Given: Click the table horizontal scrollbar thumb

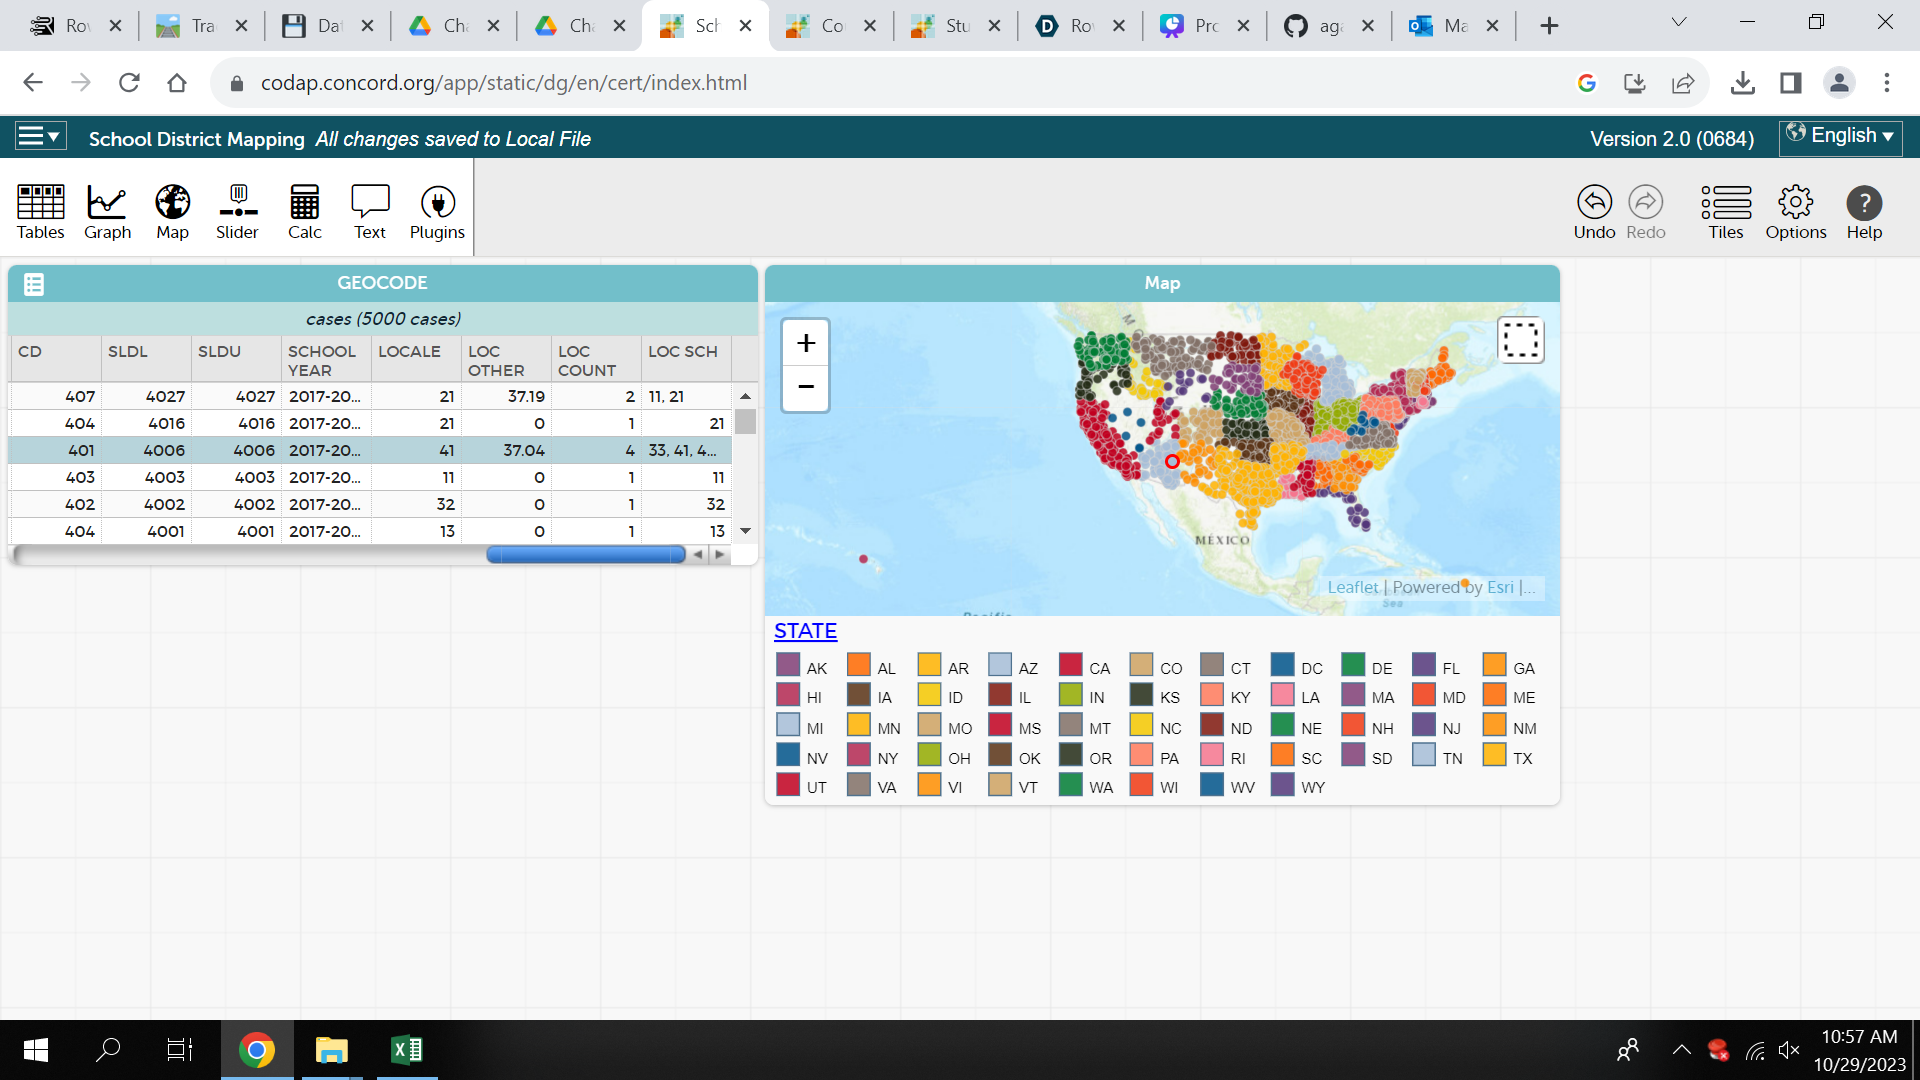Looking at the screenshot, I should (585, 554).
